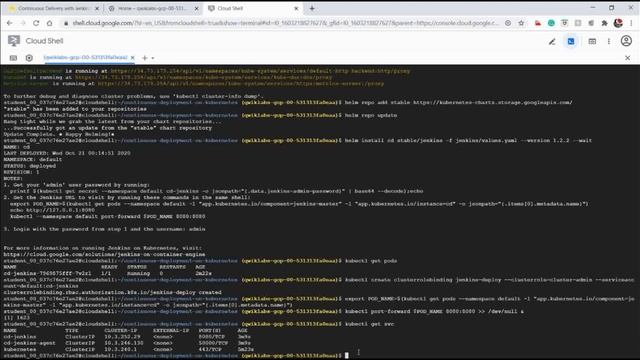
Task: Add a new terminal session tab
Action: [x=144, y=58]
